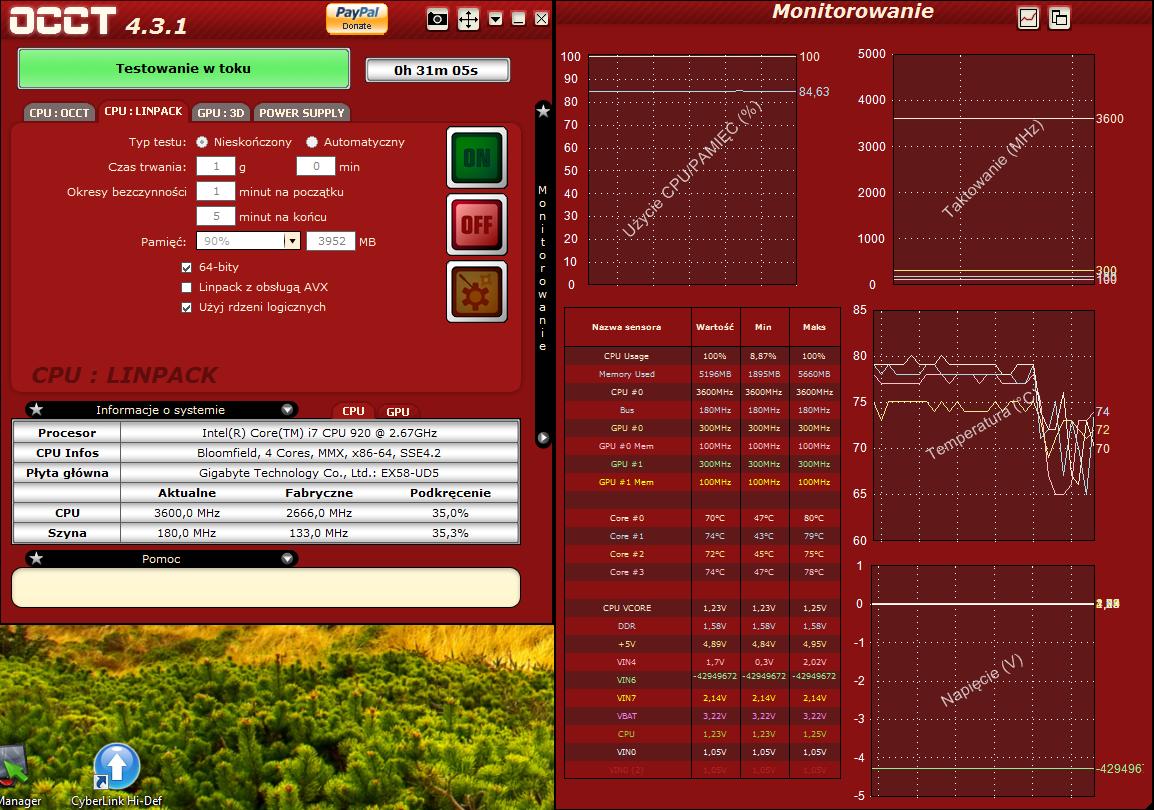This screenshot has width=1154, height=810.
Task: Click the Czas trwania minutes field
Action: pos(316,166)
